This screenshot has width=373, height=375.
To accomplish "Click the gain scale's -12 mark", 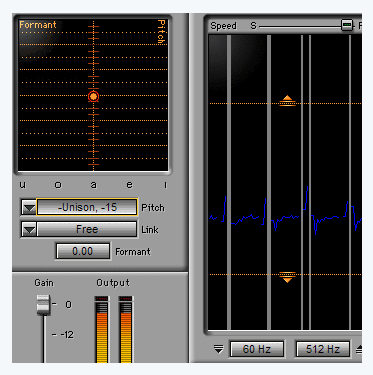I will [67, 334].
